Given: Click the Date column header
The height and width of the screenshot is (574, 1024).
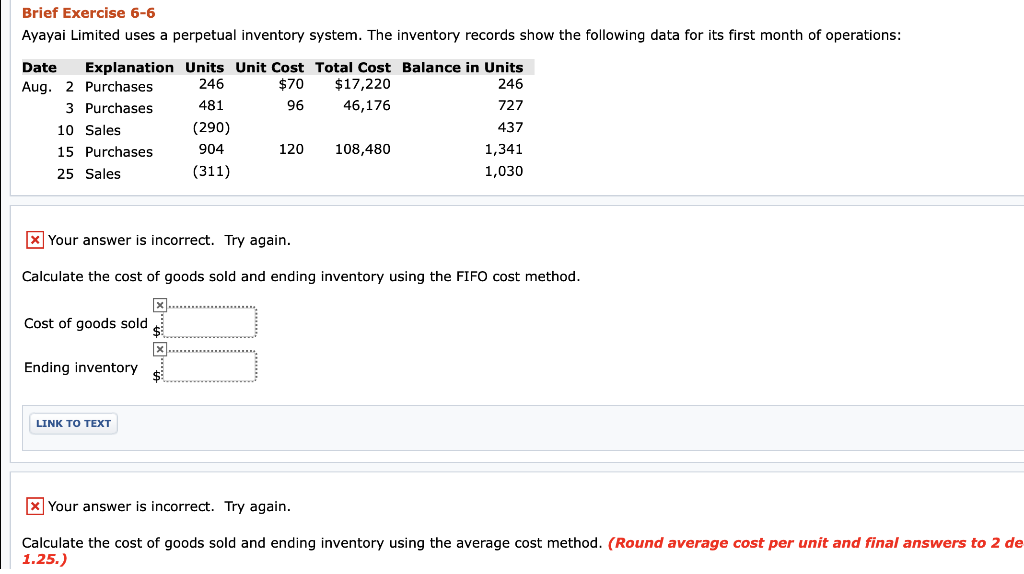Looking at the screenshot, I should (x=39, y=67).
